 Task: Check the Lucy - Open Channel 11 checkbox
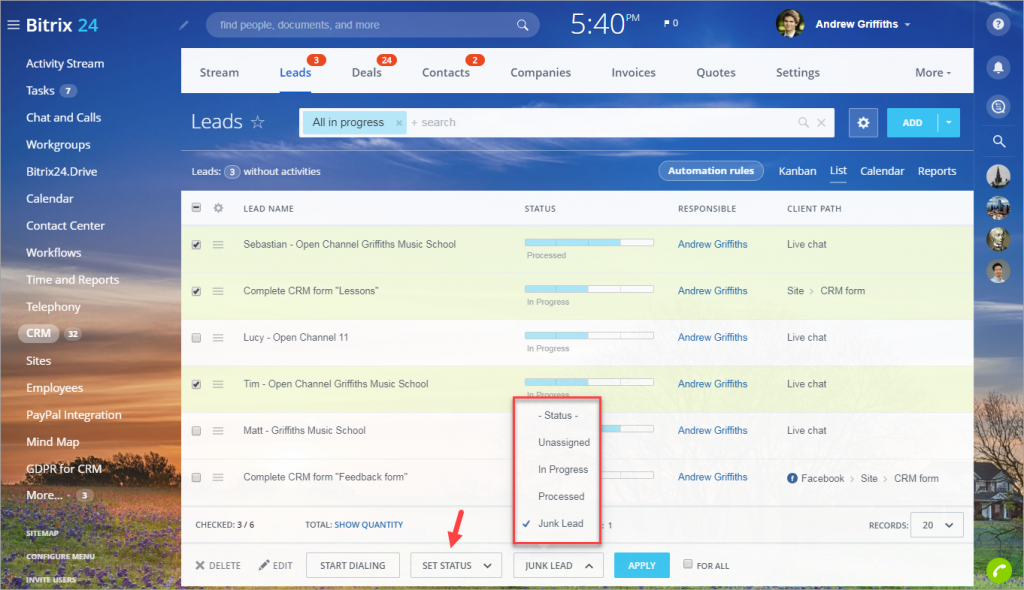tap(196, 338)
